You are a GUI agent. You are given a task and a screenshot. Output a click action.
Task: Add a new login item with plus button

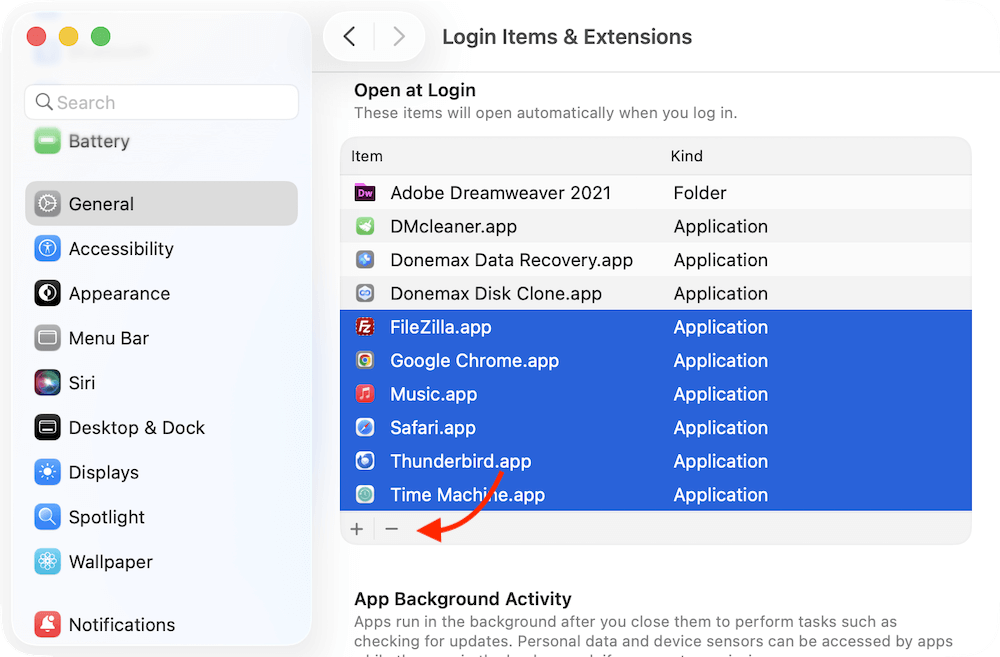357,528
